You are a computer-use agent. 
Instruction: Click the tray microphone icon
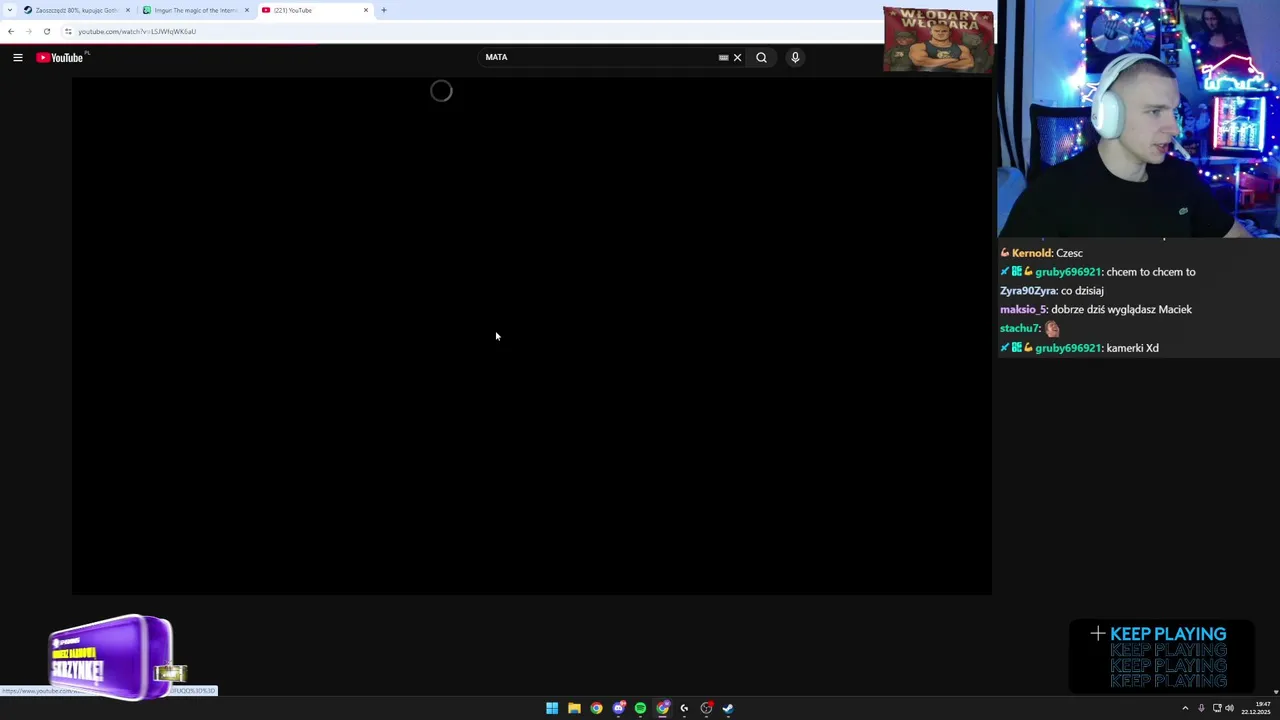pyautogui.click(x=1201, y=708)
